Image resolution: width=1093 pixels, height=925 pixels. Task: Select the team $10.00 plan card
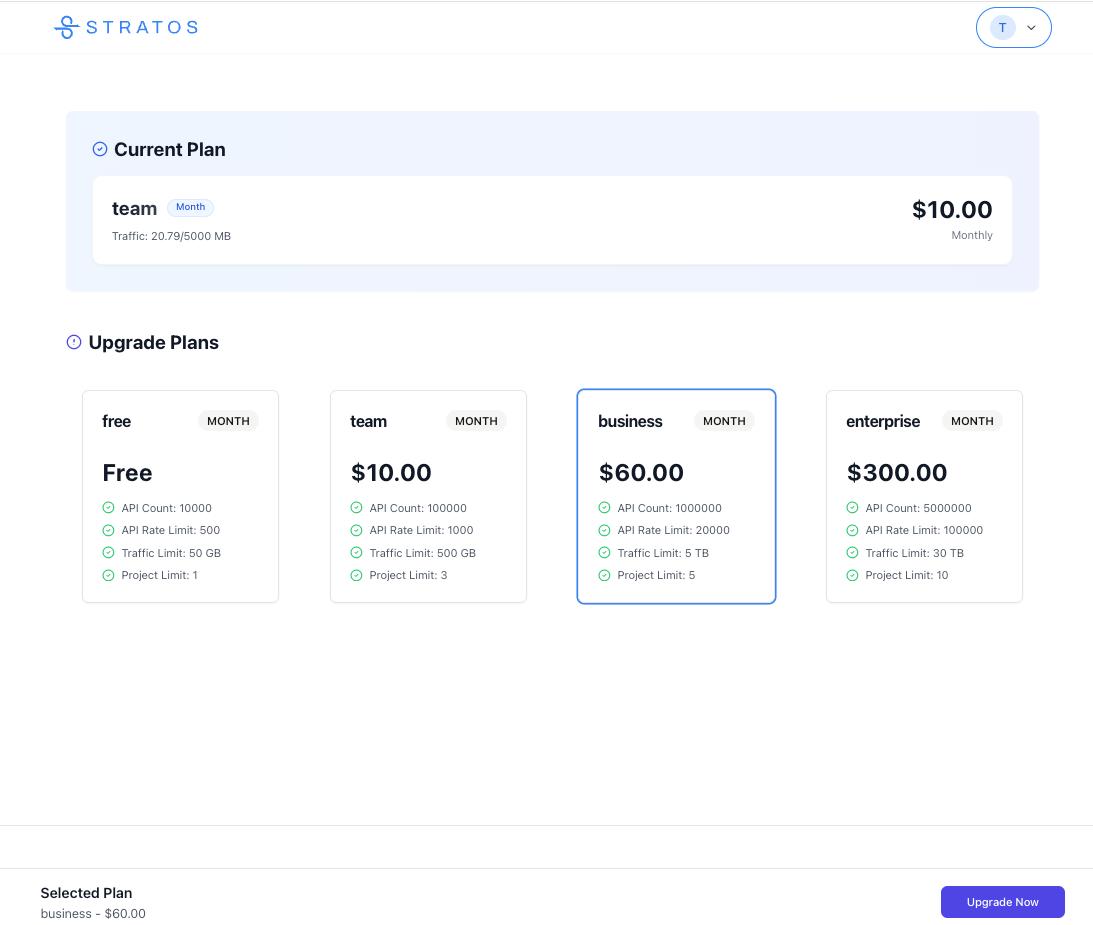click(x=428, y=496)
